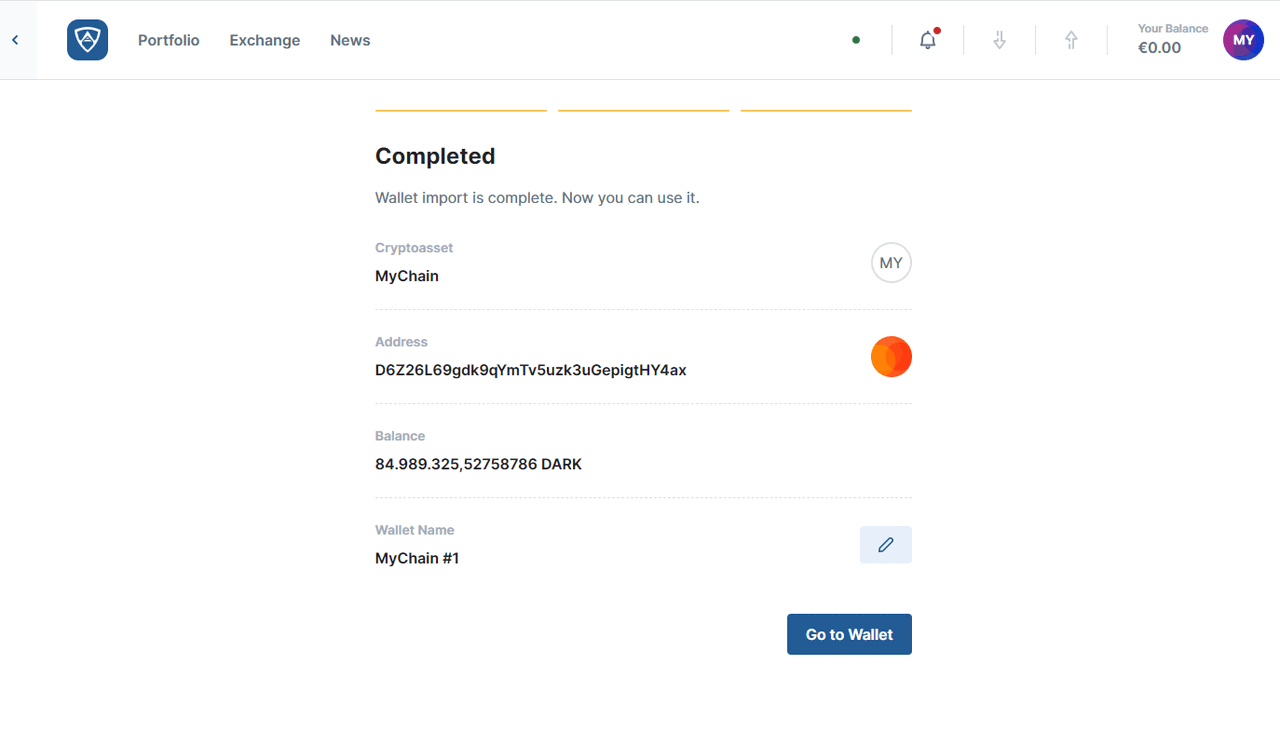The image size is (1280, 731).
Task: Open the notifications bell
Action: click(x=928, y=40)
